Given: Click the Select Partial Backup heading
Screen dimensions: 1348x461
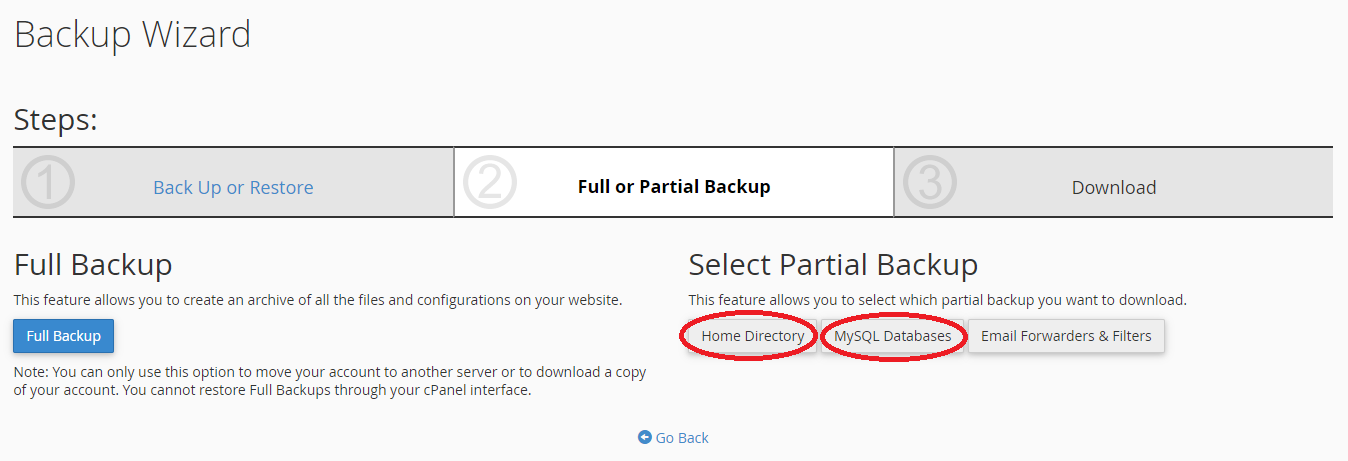Looking at the screenshot, I should pyautogui.click(x=833, y=265).
